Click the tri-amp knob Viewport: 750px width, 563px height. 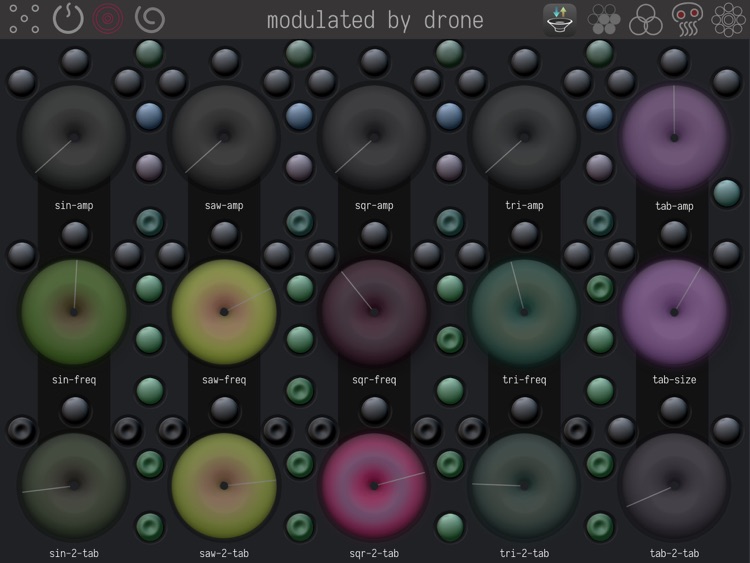click(x=524, y=137)
